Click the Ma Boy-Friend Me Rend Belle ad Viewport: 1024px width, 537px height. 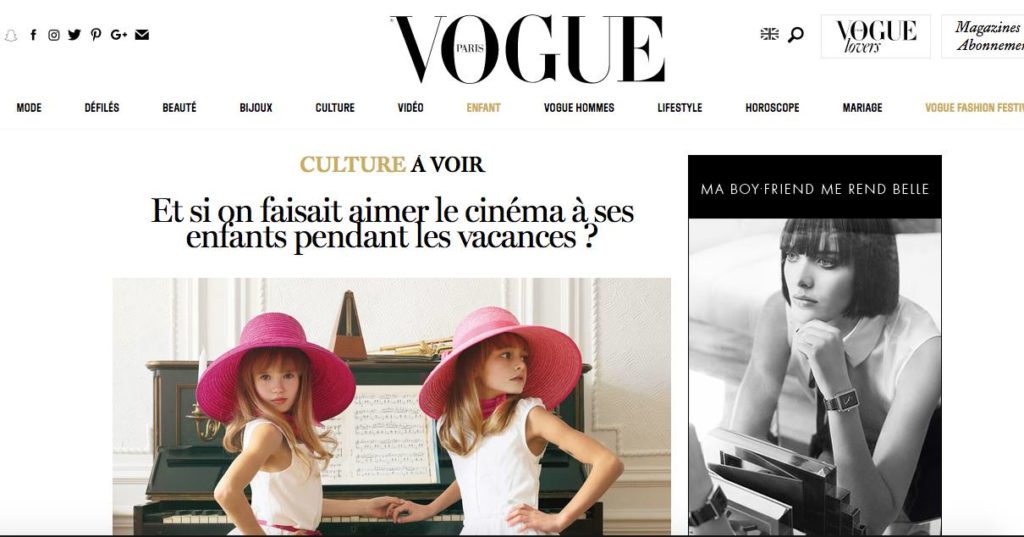click(x=815, y=345)
